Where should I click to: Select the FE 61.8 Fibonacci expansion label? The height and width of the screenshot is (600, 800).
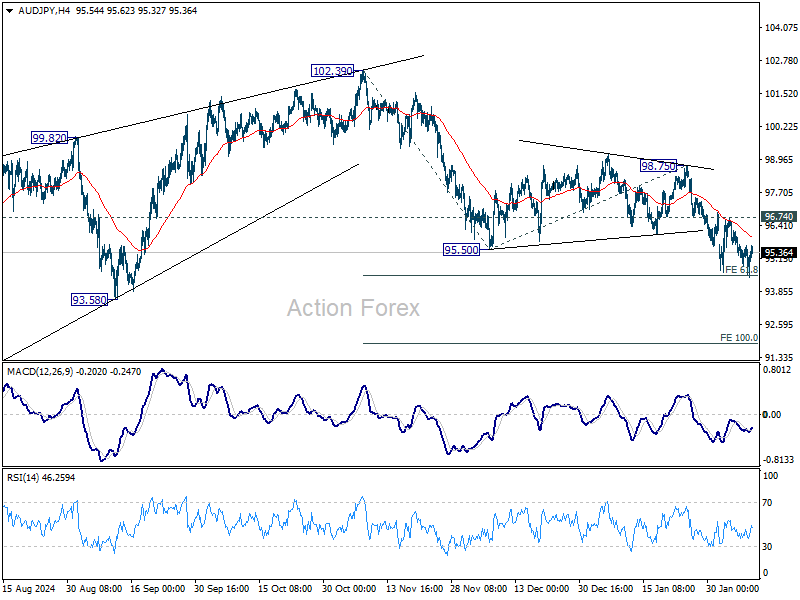(x=741, y=270)
